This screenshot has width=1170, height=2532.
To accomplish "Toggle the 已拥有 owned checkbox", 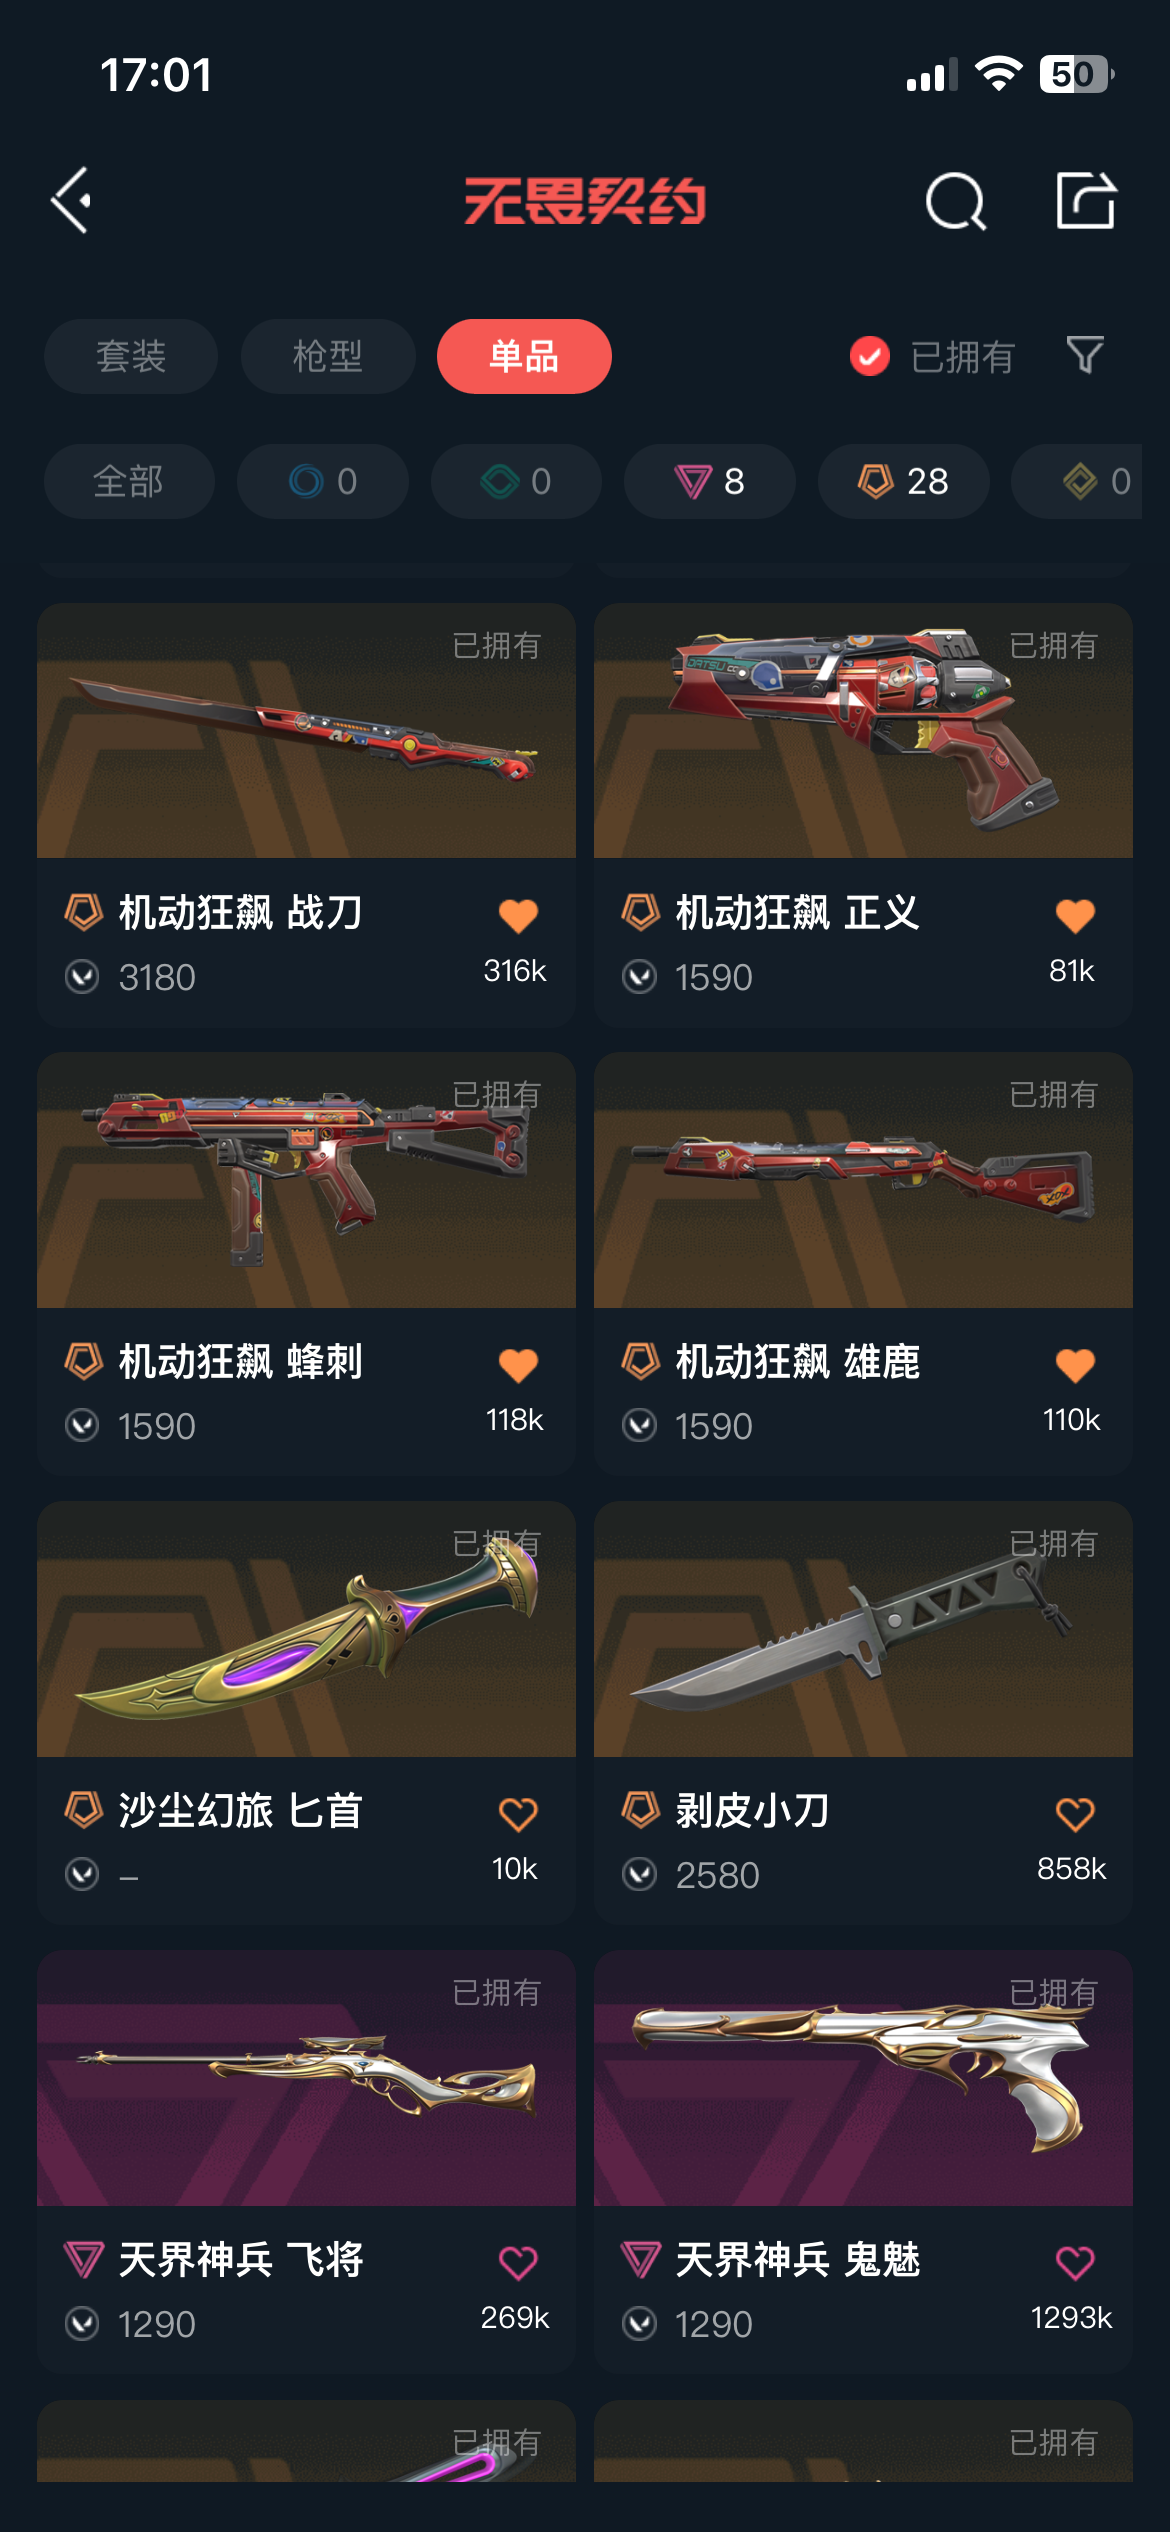I will (870, 356).
